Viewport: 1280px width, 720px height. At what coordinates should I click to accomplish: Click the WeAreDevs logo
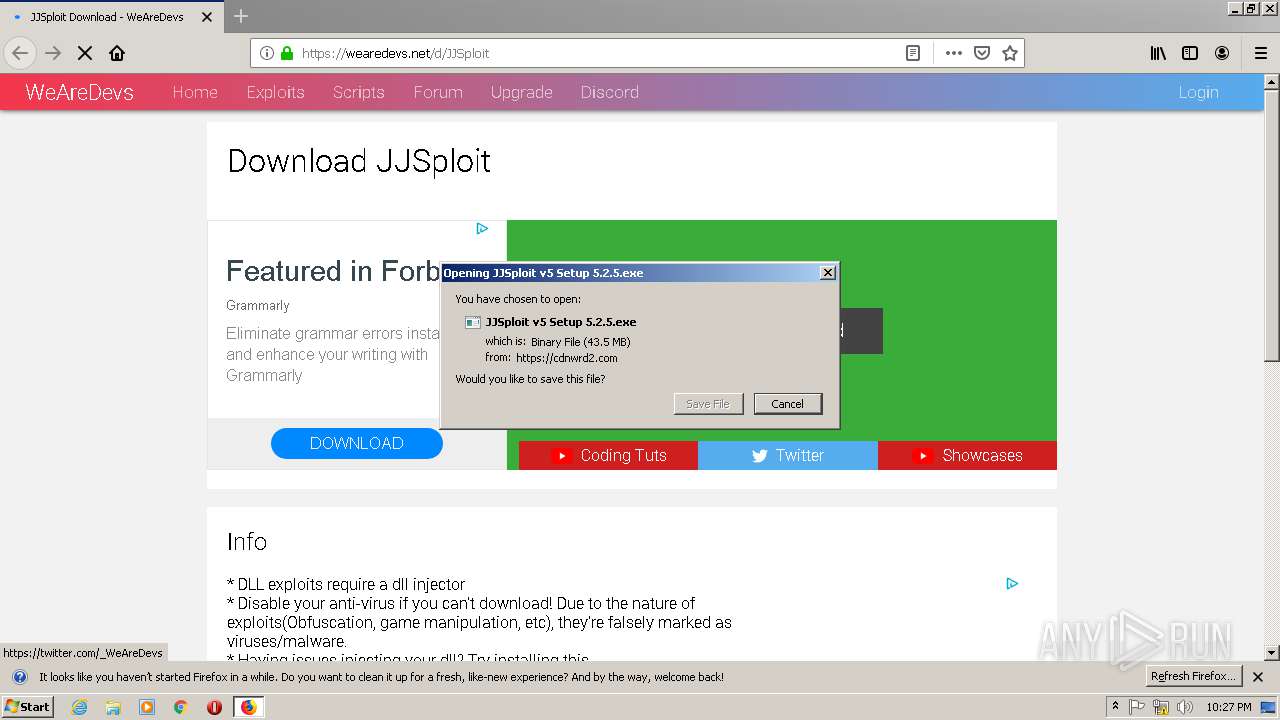tap(79, 92)
